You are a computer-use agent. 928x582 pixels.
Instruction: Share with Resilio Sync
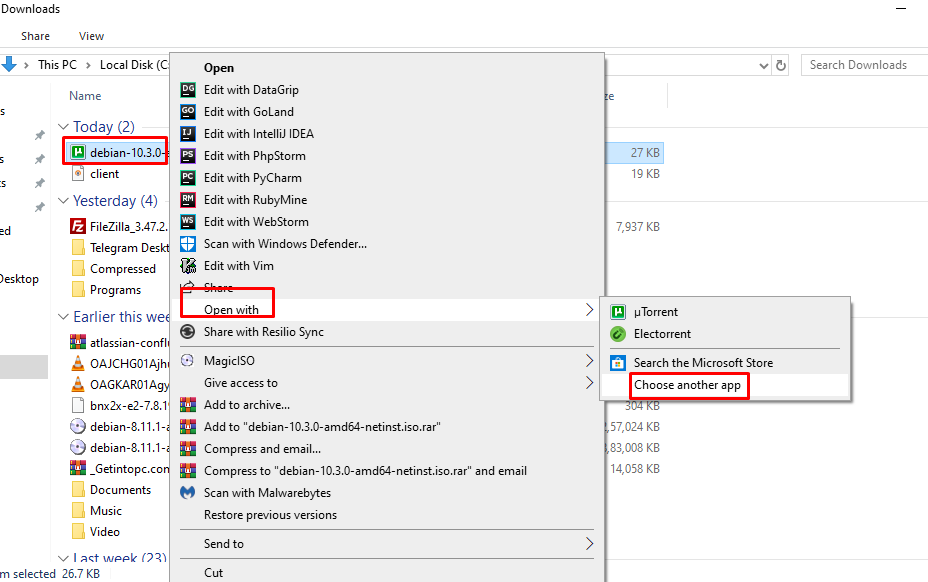pos(265,331)
